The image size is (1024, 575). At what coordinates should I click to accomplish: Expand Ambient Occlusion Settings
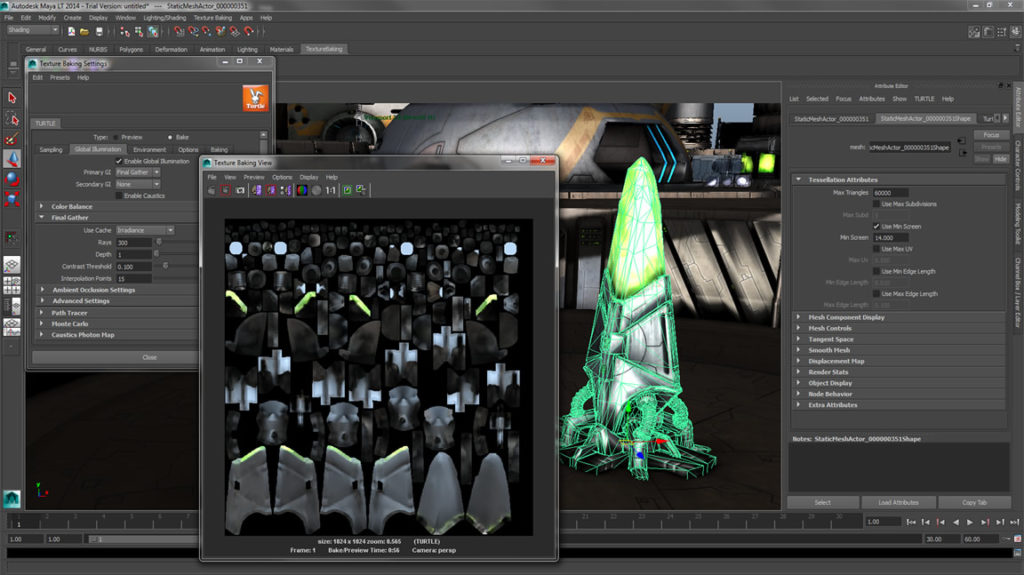[42, 289]
